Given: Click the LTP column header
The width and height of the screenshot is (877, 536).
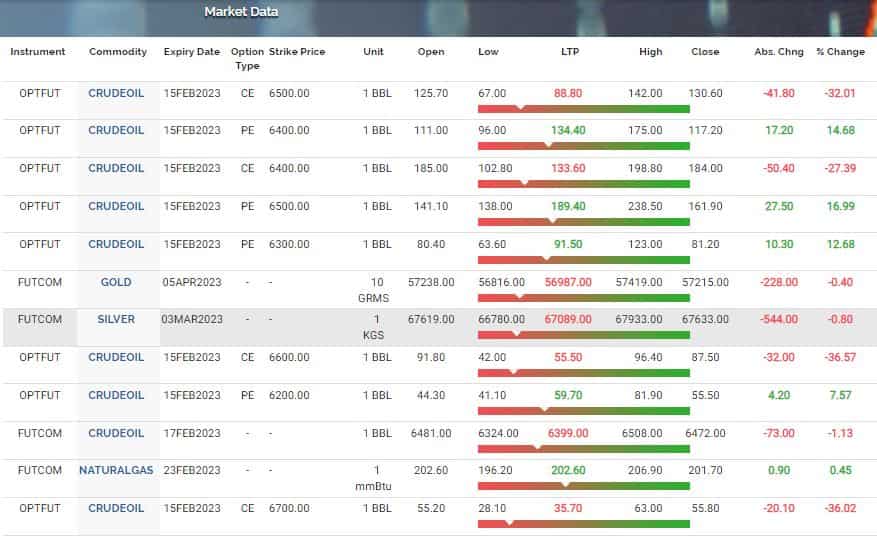Looking at the screenshot, I should [570, 51].
